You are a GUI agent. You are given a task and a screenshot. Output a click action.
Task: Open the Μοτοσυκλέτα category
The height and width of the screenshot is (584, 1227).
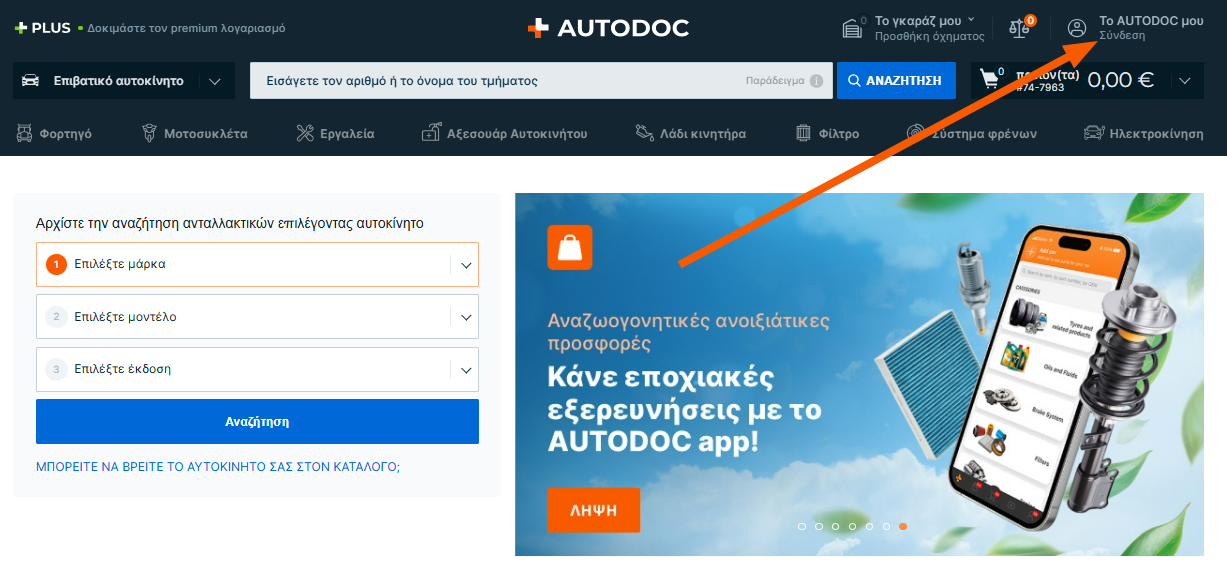pos(195,133)
